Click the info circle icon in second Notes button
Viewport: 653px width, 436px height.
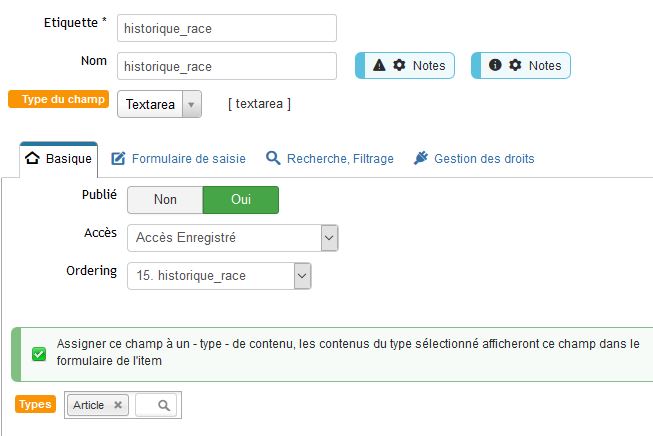(x=495, y=65)
